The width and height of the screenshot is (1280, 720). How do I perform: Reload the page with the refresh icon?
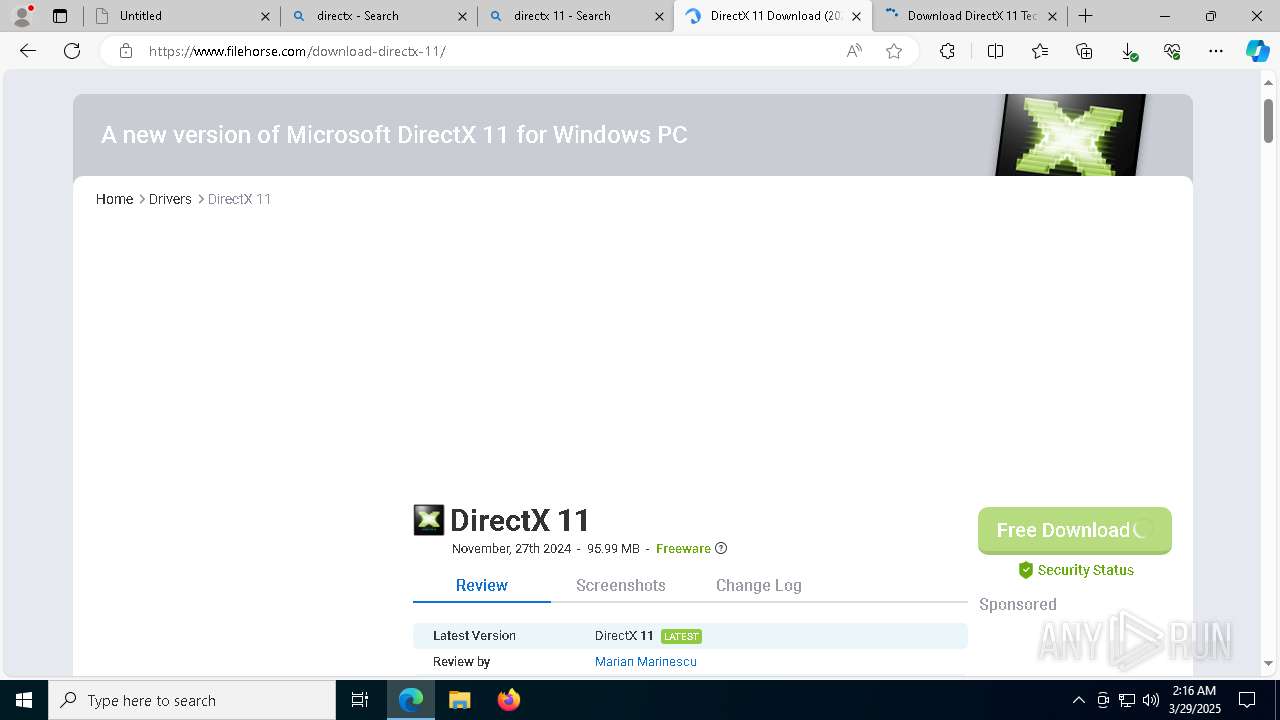pyautogui.click(x=72, y=51)
